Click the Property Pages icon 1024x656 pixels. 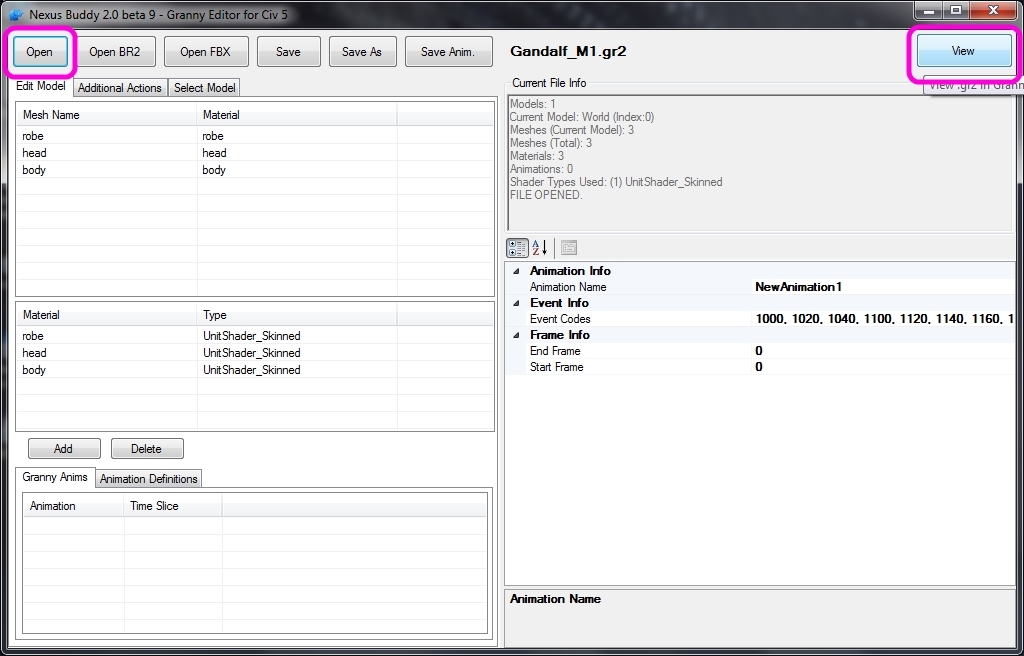coord(569,248)
